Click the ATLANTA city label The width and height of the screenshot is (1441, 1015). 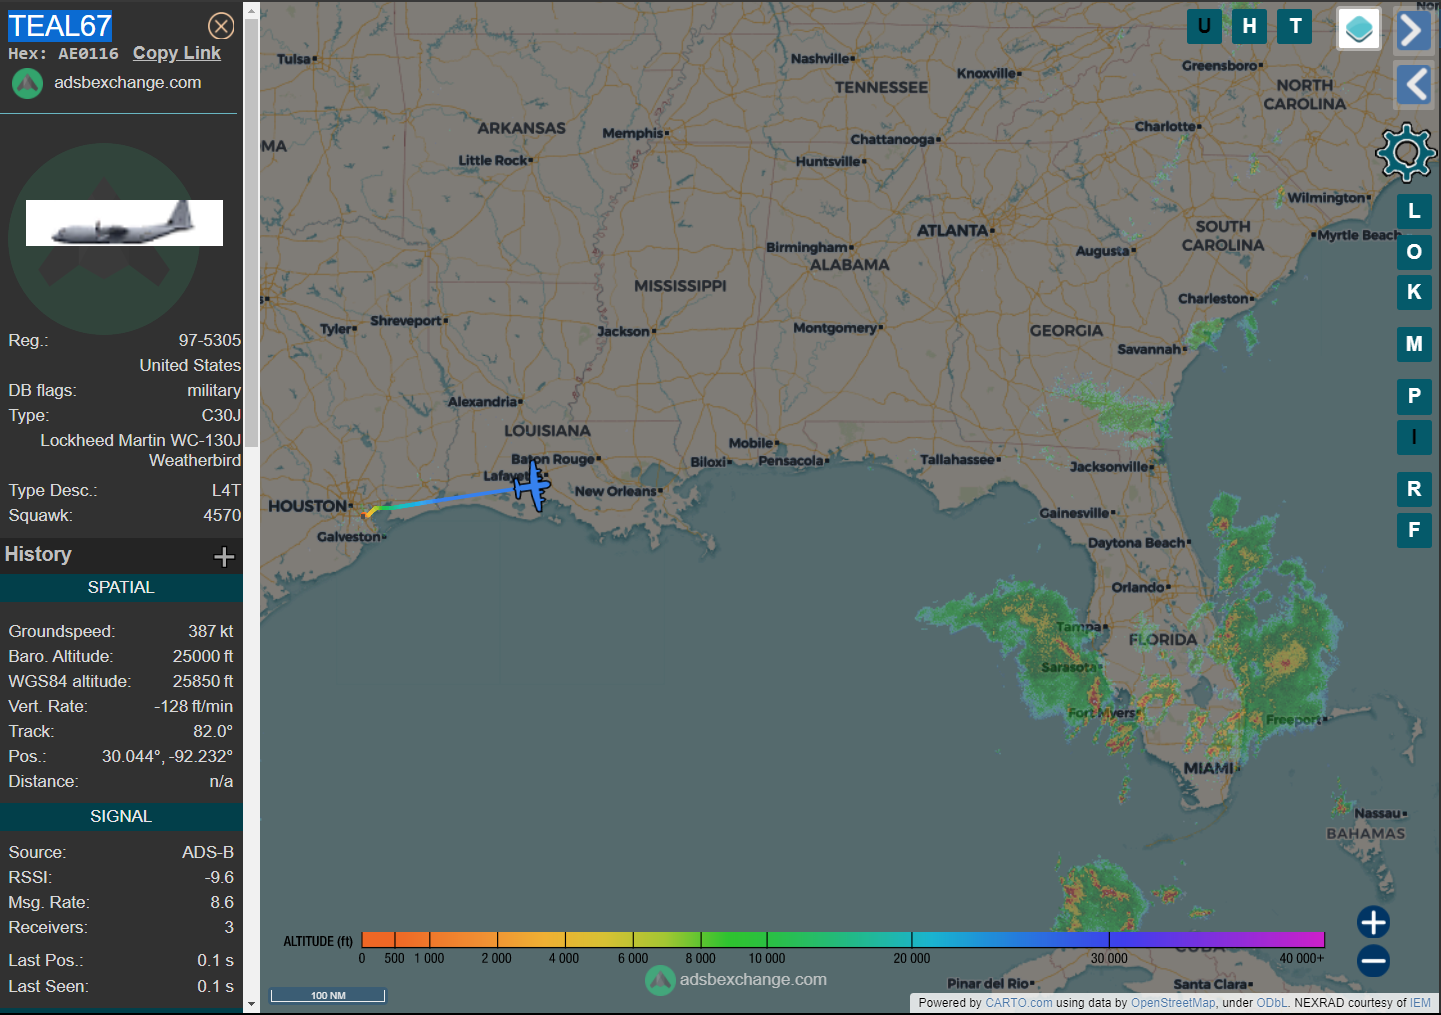coord(952,231)
